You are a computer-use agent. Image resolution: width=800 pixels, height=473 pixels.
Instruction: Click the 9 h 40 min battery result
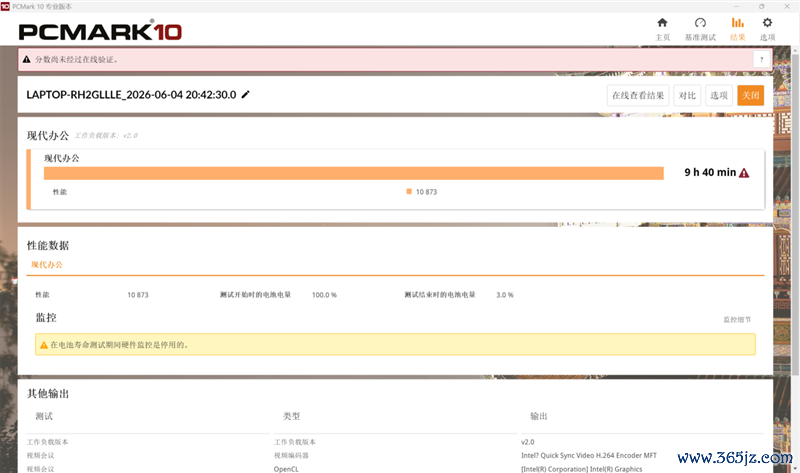click(710, 172)
